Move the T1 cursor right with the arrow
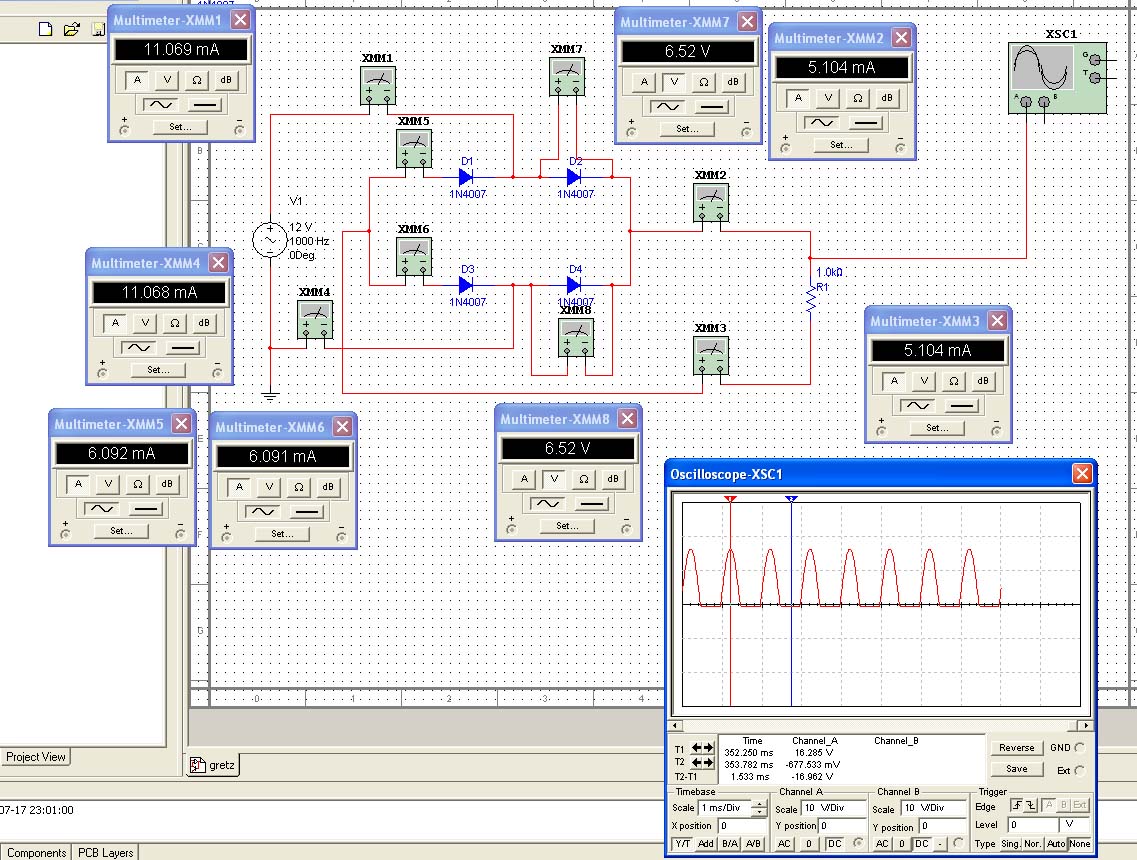The height and width of the screenshot is (860, 1137). pos(709,748)
